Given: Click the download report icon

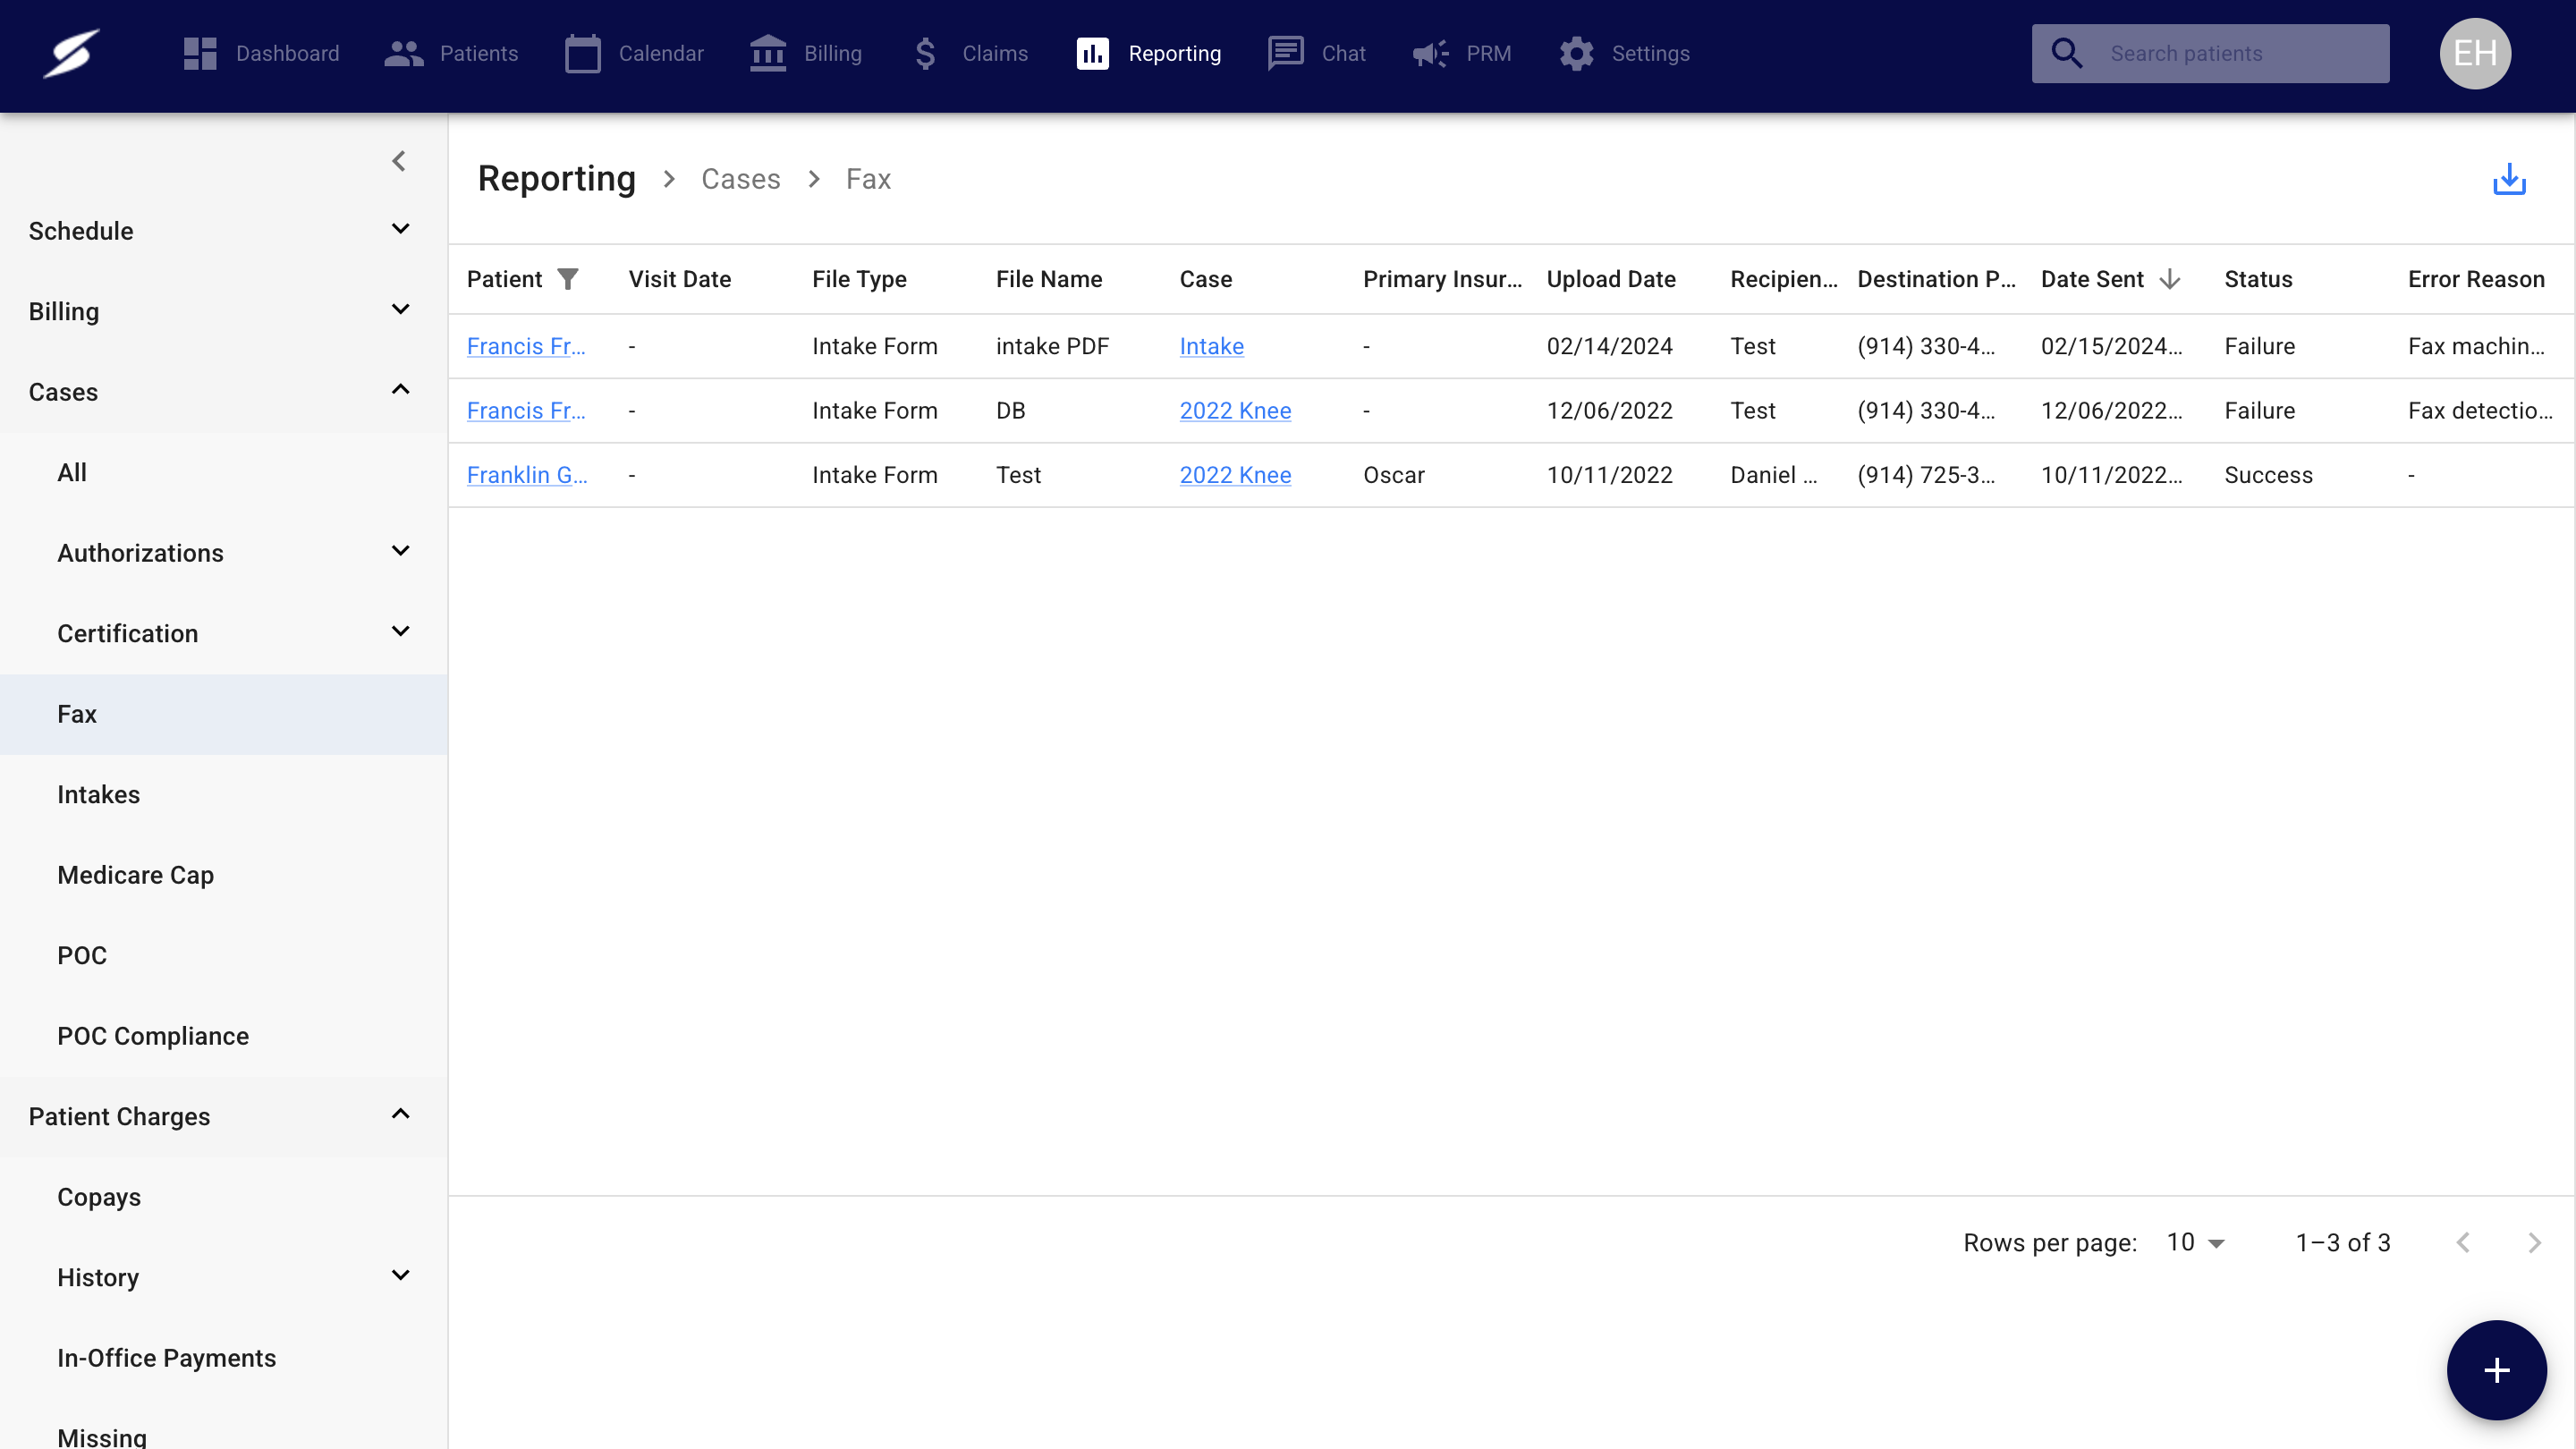Looking at the screenshot, I should click(x=2508, y=180).
